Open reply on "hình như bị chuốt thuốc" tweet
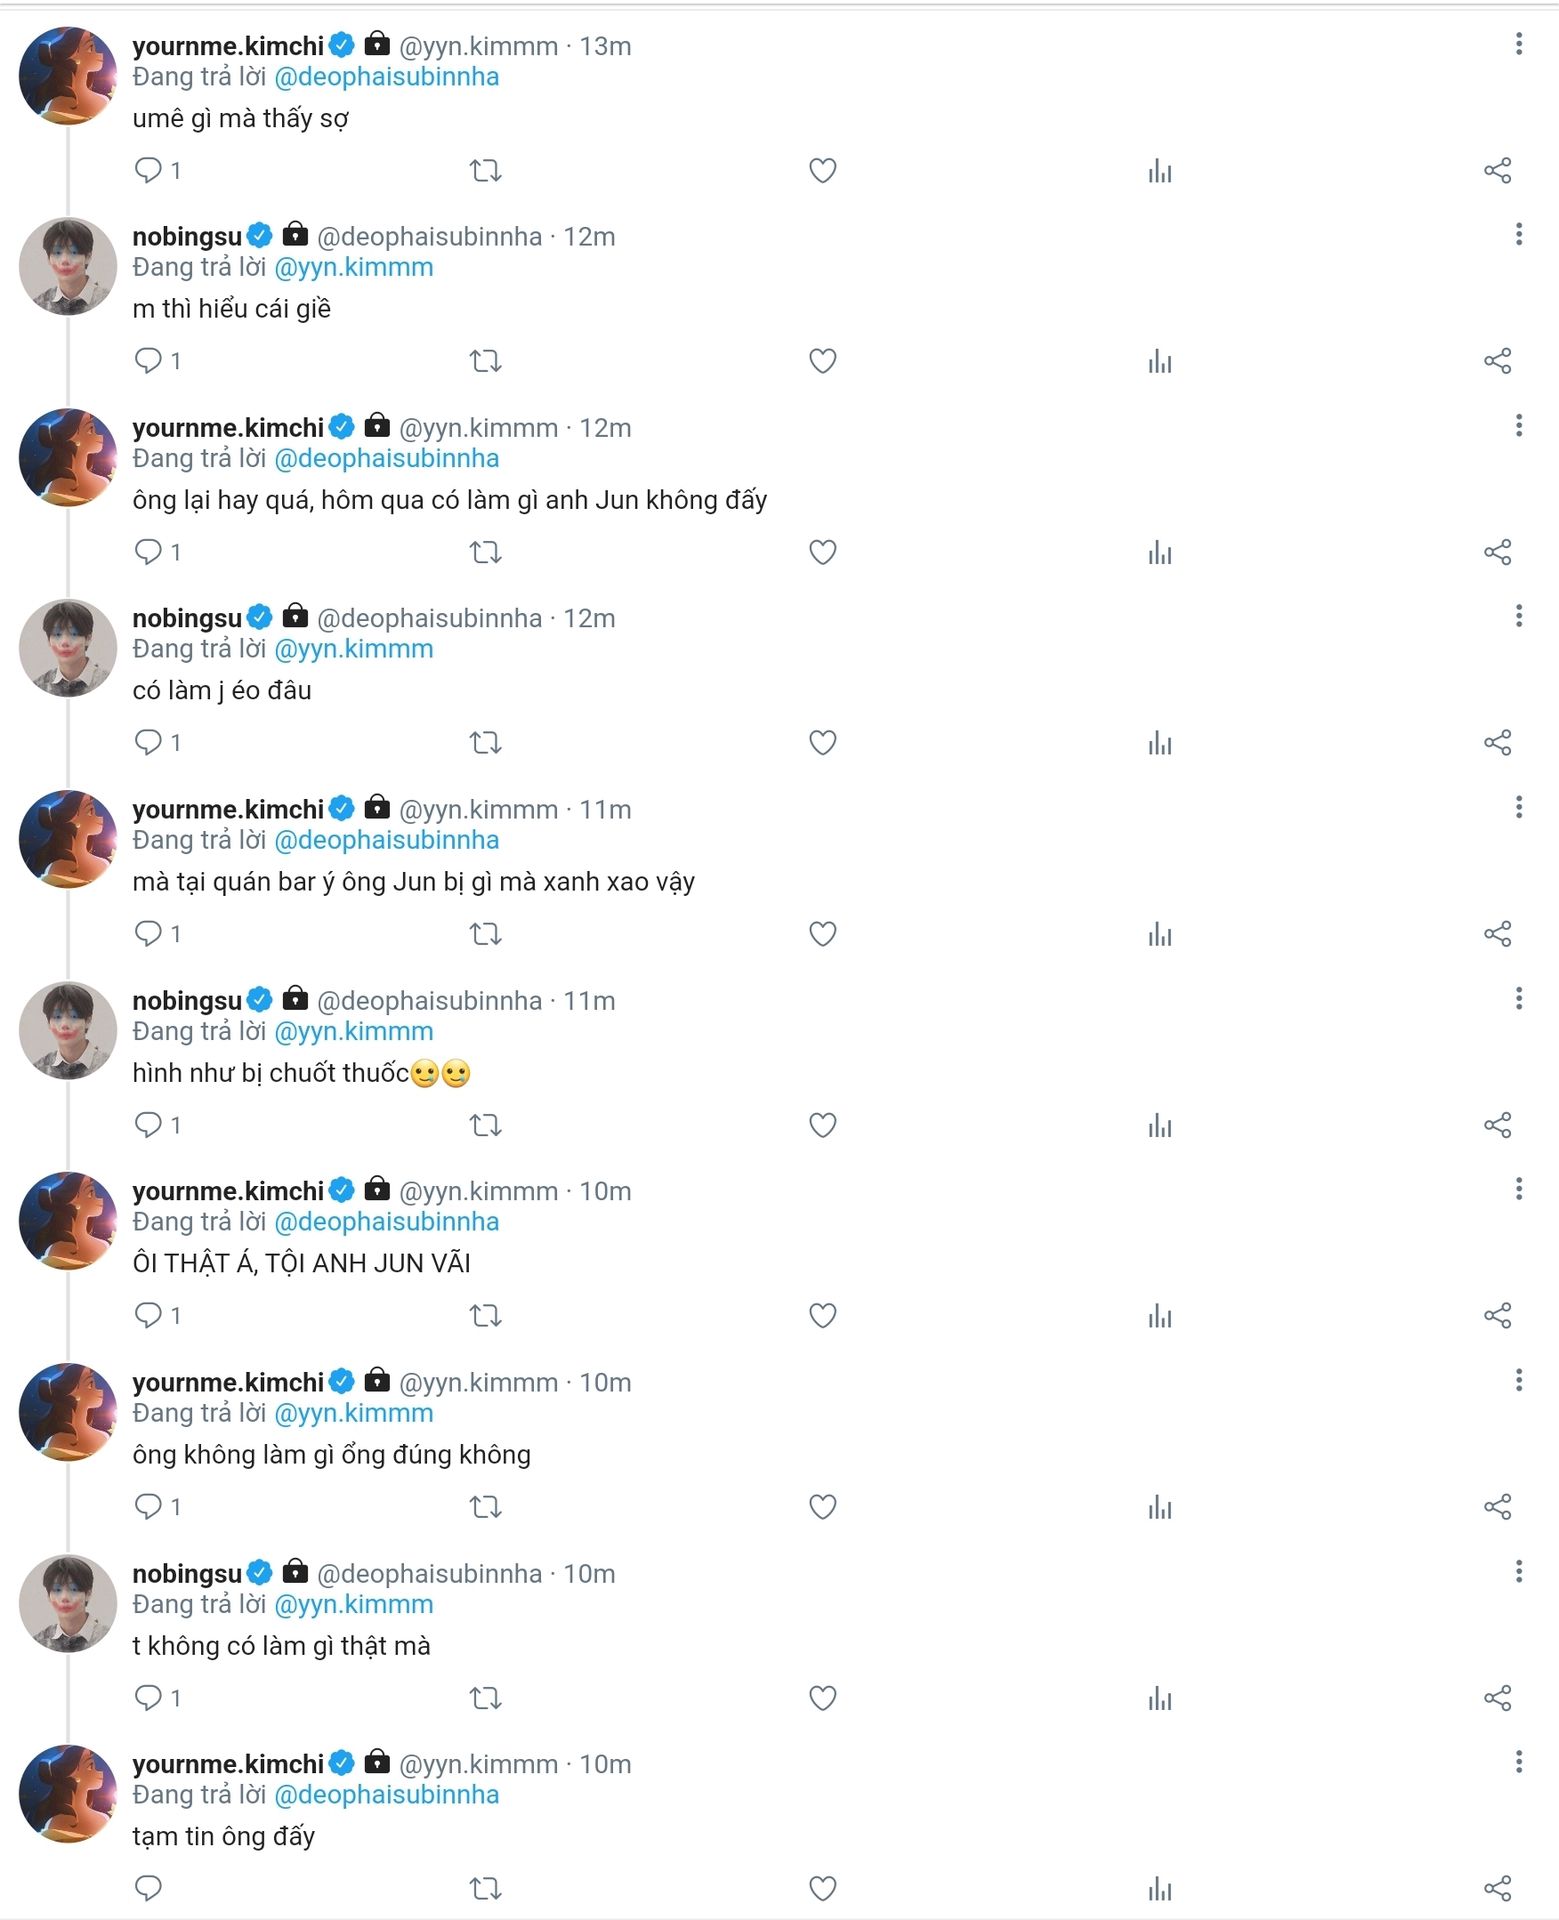 [x=148, y=1125]
